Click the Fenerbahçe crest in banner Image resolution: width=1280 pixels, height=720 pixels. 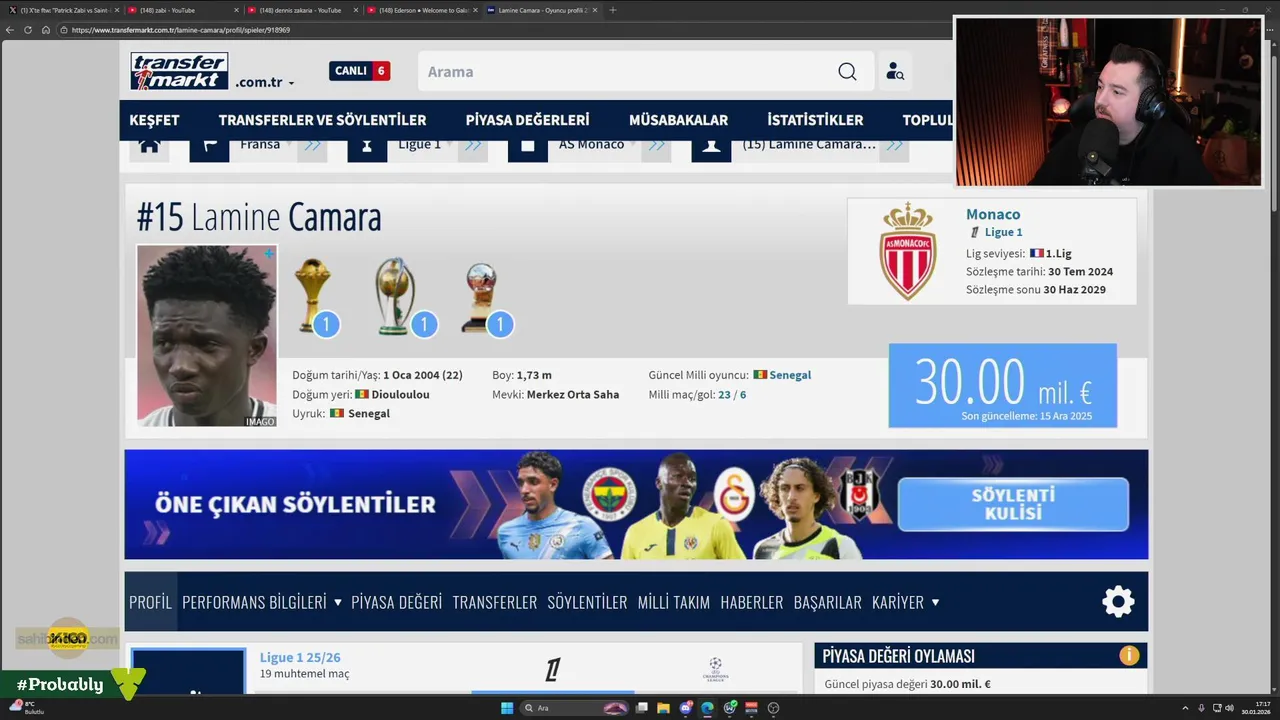610,494
